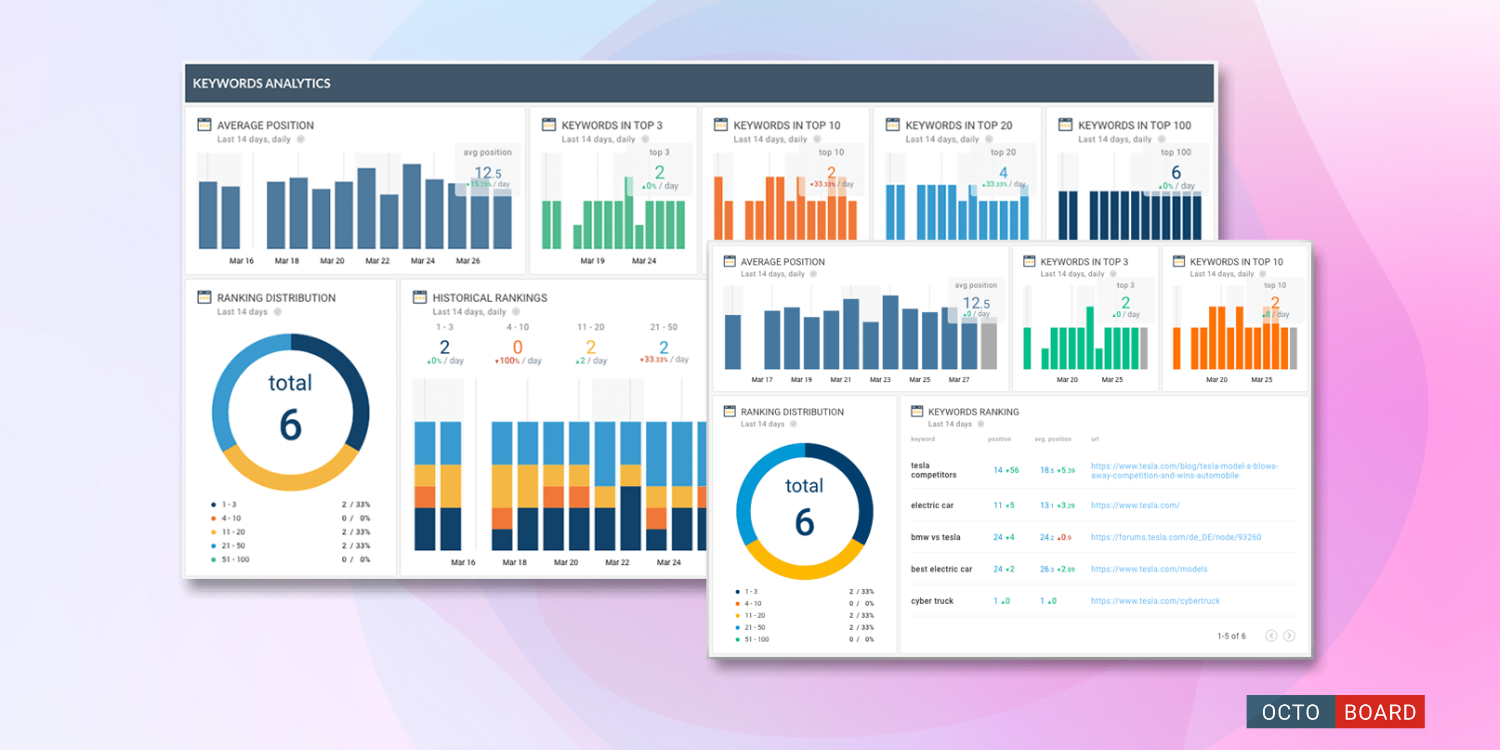Click the Keywords in Top 20 widget icon

point(892,125)
